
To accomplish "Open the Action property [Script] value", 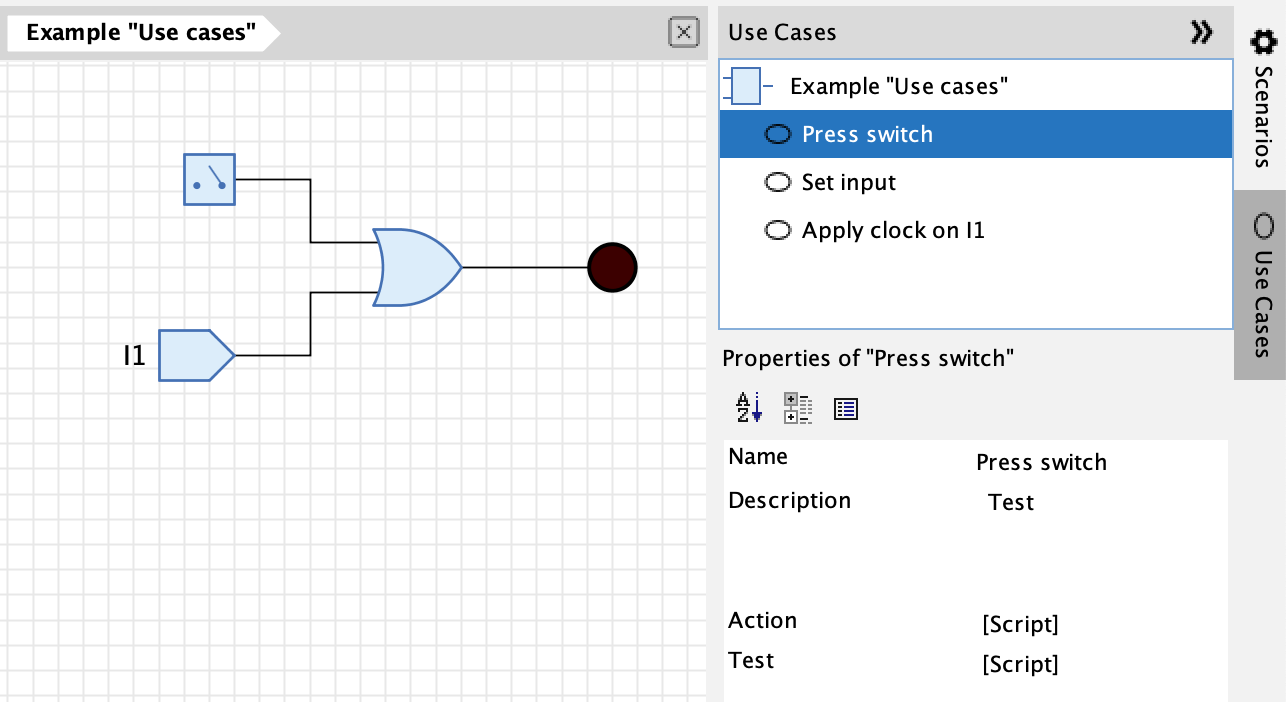I will point(1019,624).
